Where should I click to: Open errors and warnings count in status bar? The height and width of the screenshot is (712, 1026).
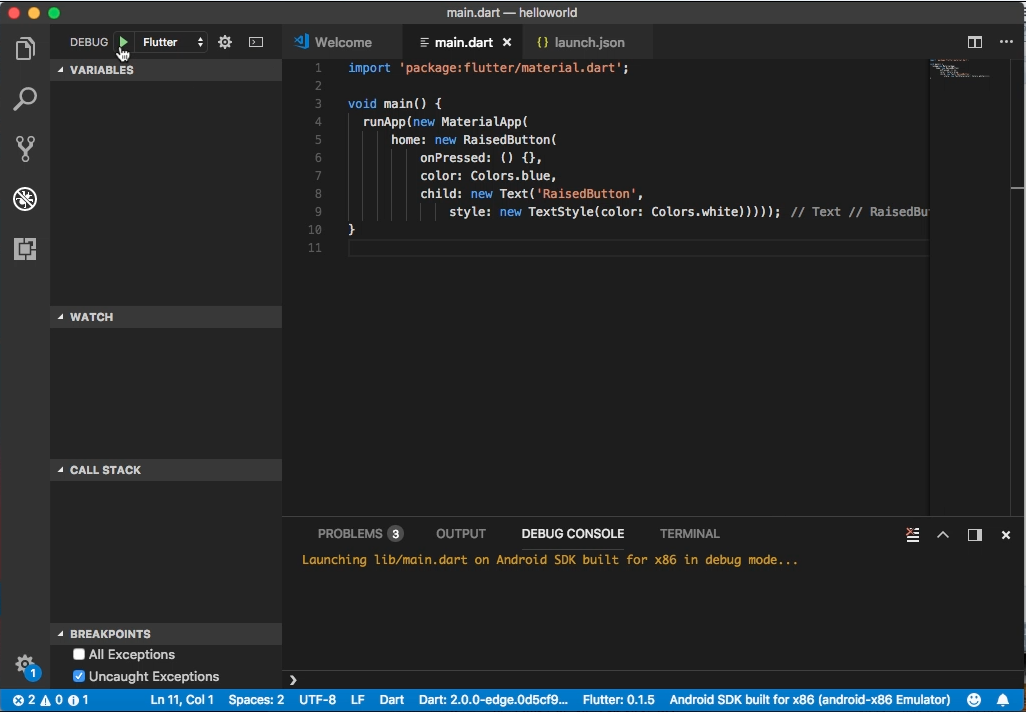pyautogui.click(x=50, y=700)
